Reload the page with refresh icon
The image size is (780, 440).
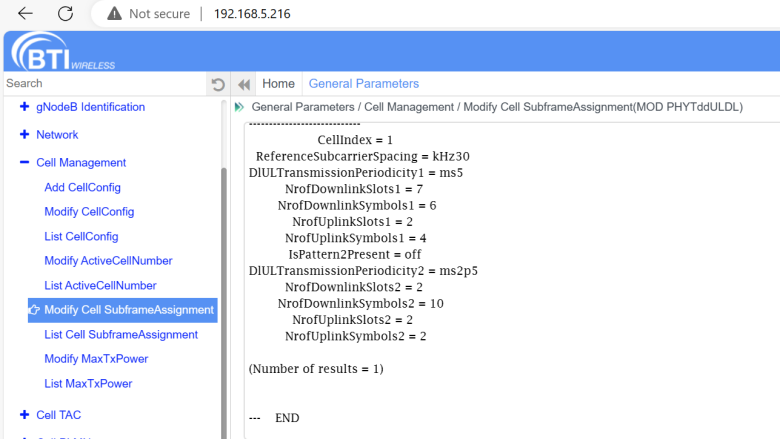pyautogui.click(x=66, y=14)
